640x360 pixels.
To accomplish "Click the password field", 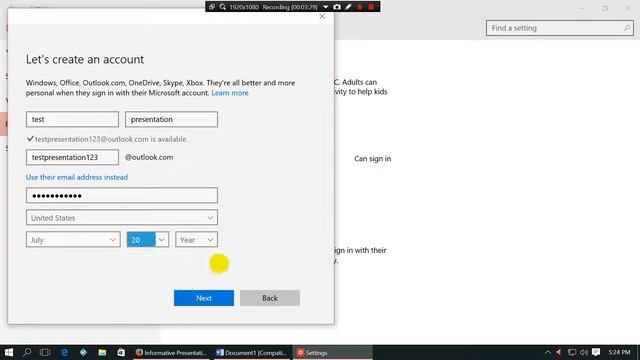I will click(122, 196).
